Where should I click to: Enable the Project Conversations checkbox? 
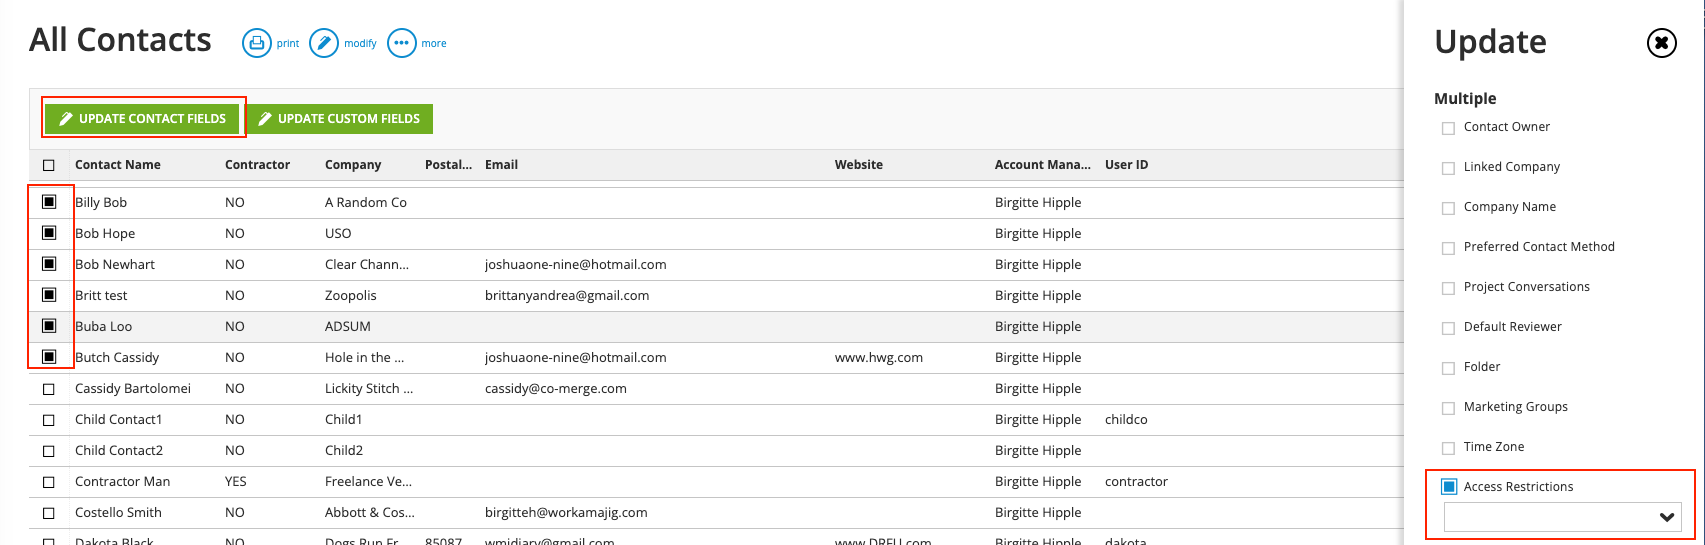coord(1448,288)
